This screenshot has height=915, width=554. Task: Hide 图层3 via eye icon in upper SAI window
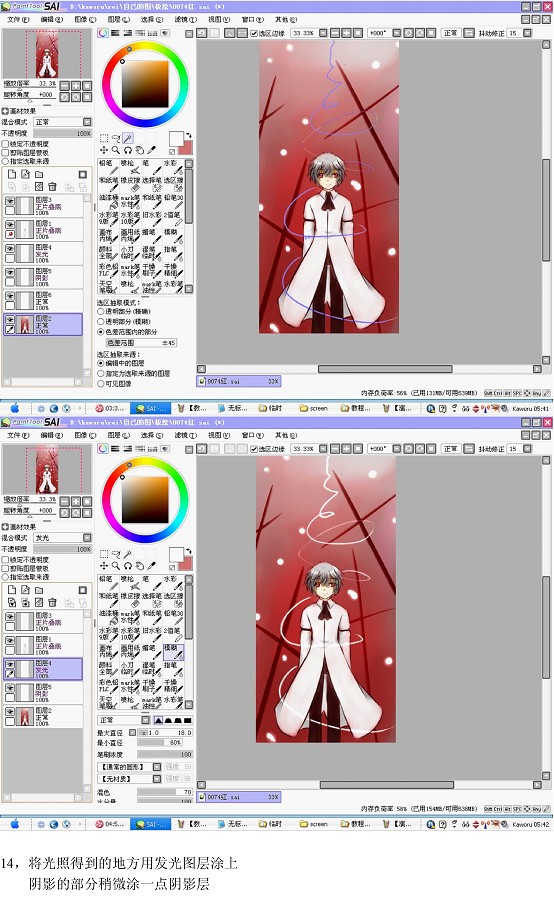click(10, 201)
